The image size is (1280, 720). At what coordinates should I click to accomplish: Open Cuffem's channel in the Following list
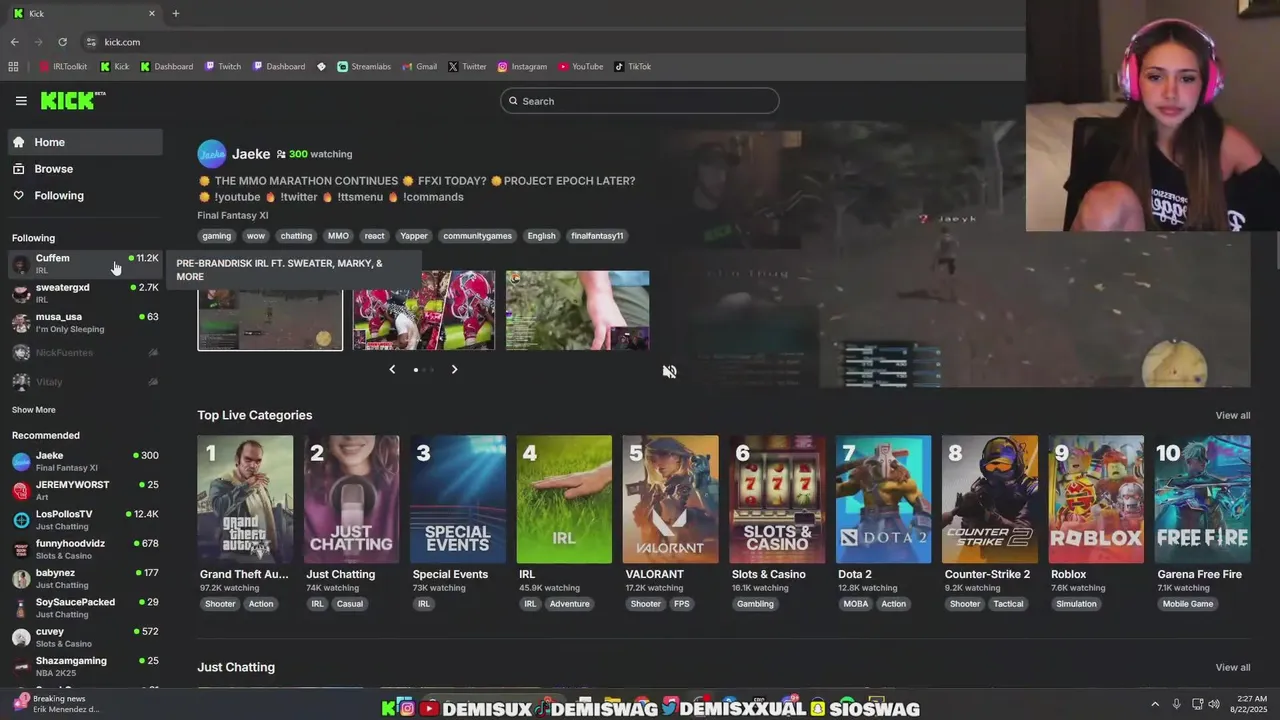click(x=85, y=264)
